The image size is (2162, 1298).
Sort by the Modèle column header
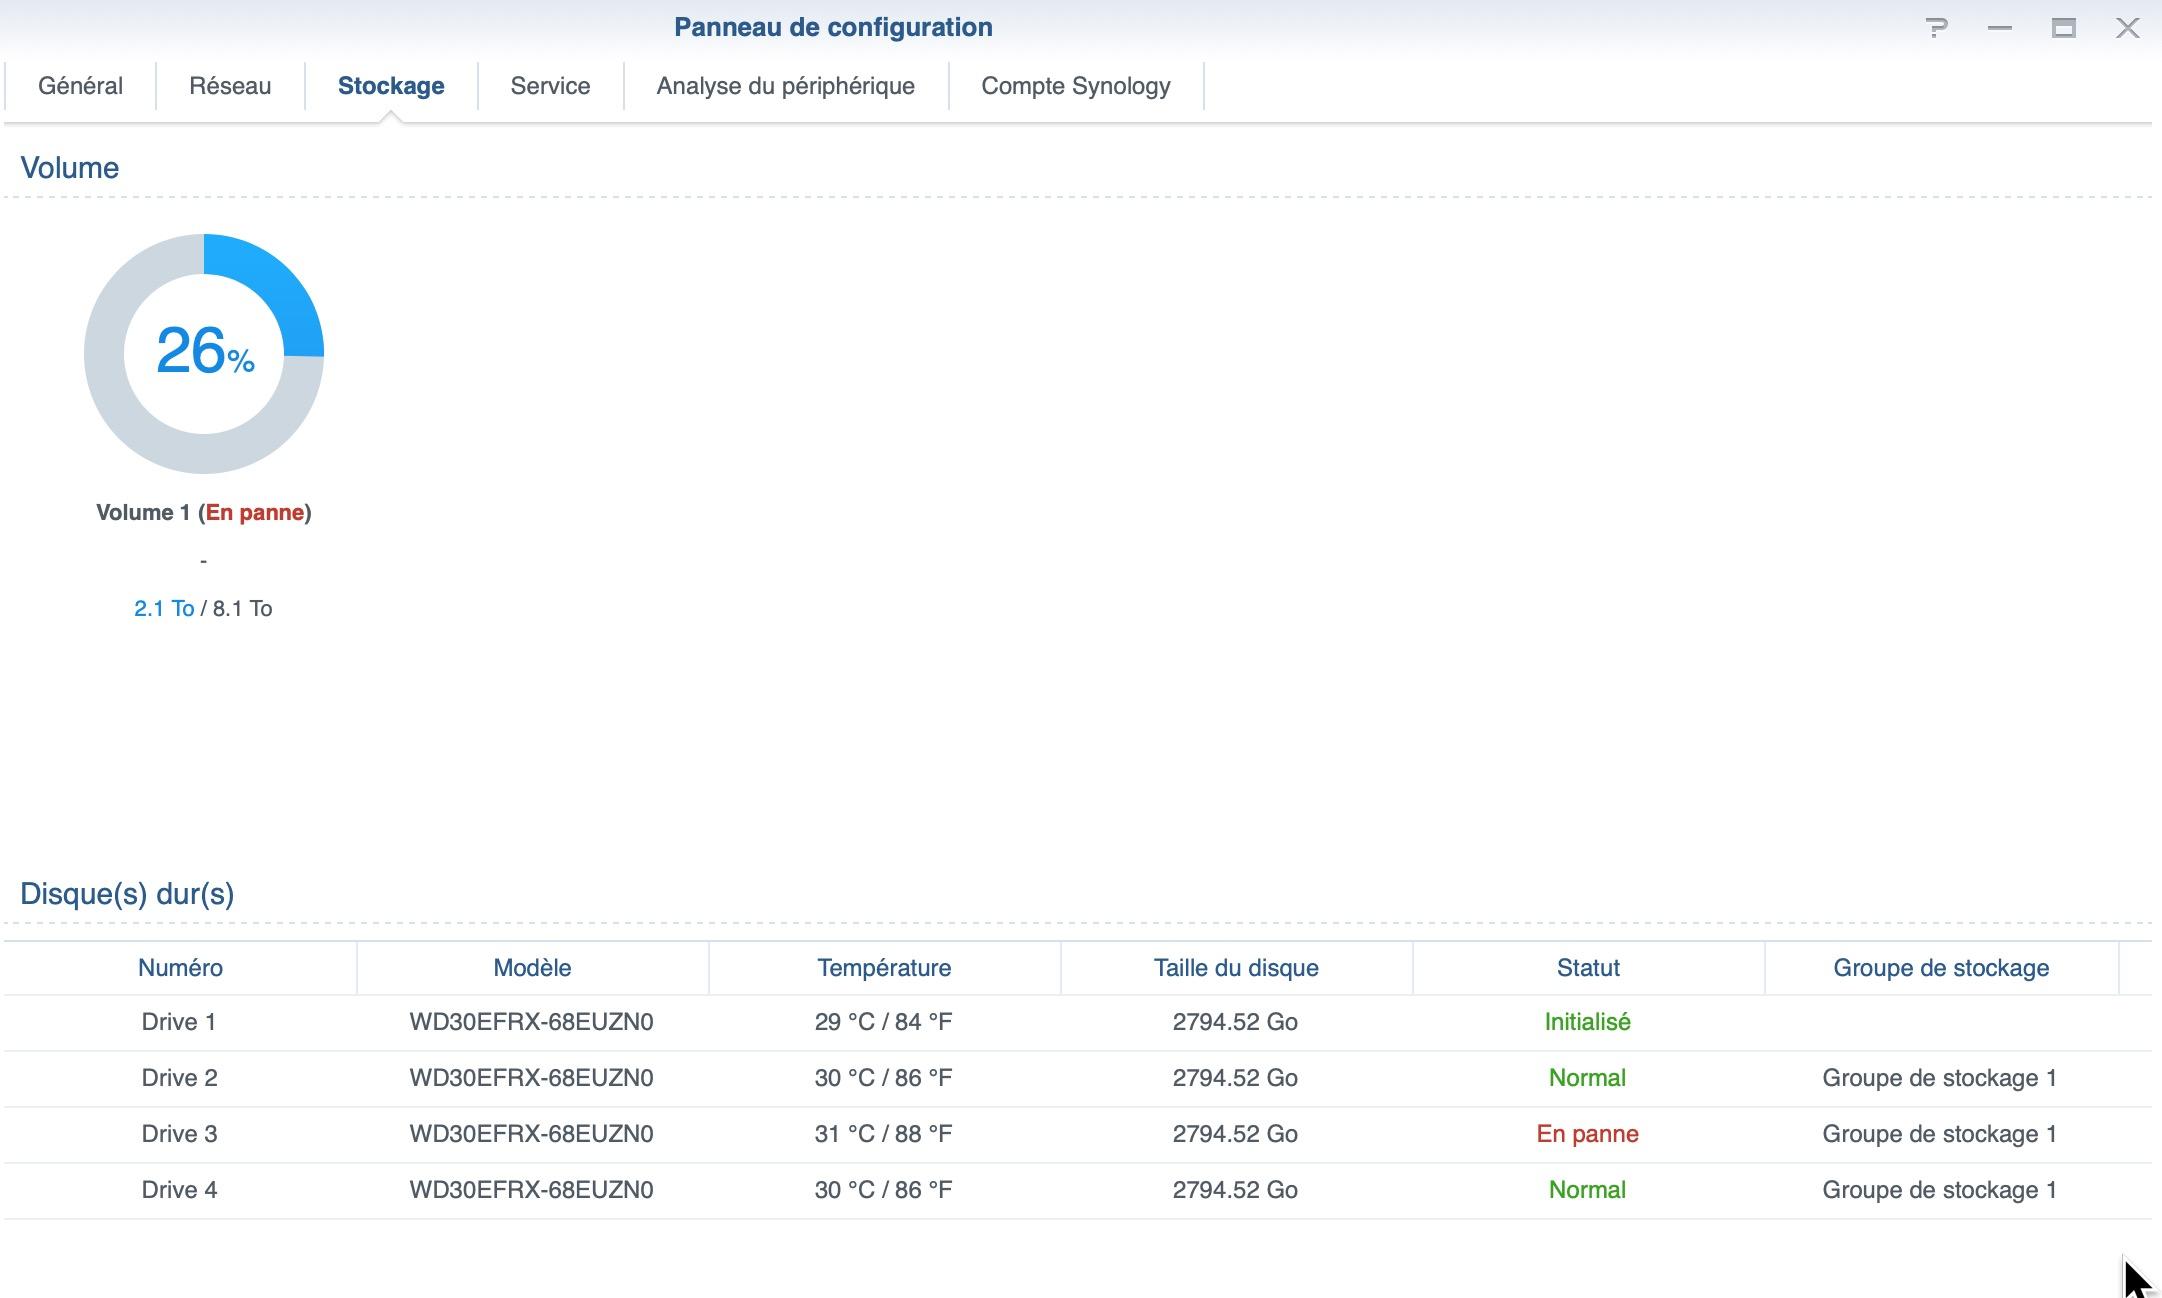click(x=532, y=968)
